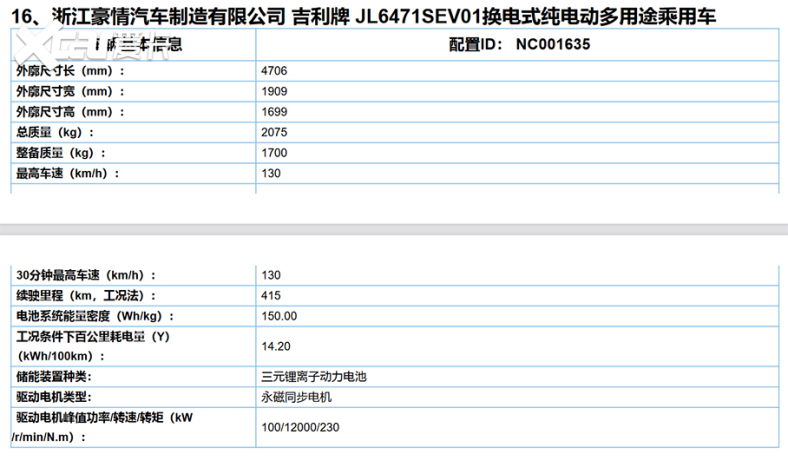This screenshot has height=461, width=788.
Task: Click the 驱动电机类型 label
Action: (x=54, y=397)
